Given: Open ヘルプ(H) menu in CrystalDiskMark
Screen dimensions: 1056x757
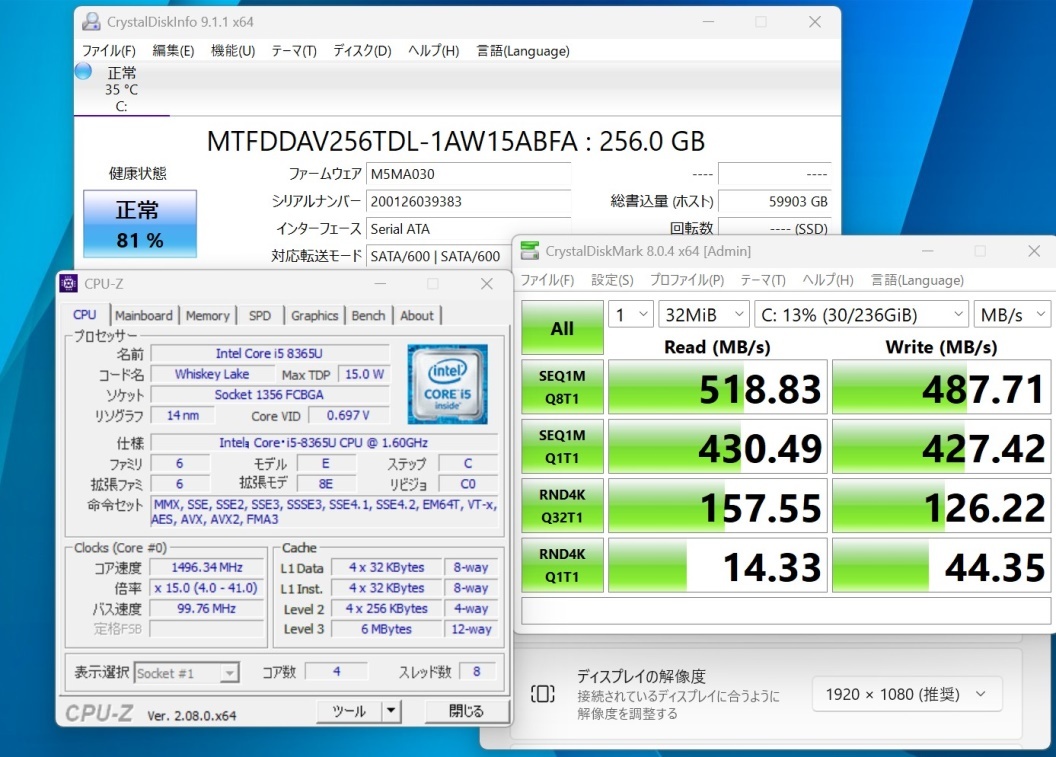Looking at the screenshot, I should tap(828, 279).
